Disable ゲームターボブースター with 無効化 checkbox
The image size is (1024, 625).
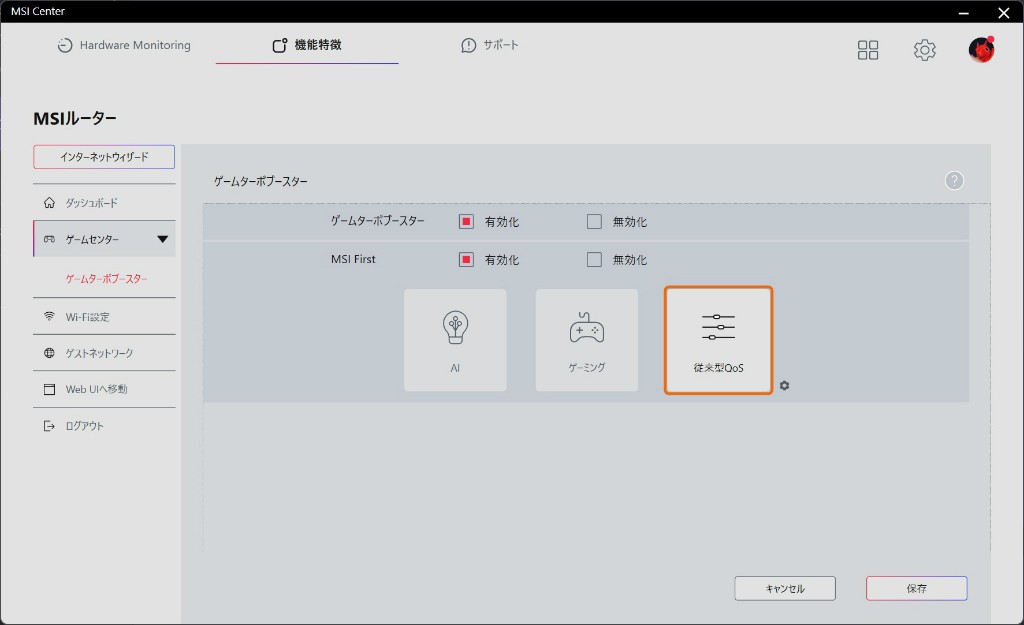594,222
